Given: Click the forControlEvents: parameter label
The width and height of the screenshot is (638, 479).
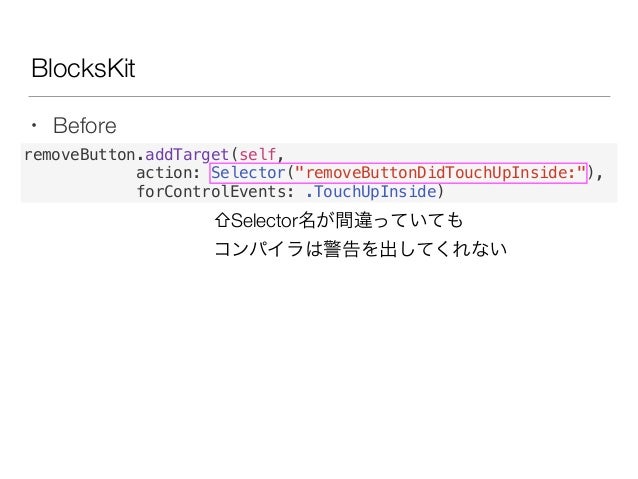Looking at the screenshot, I should [x=215, y=192].
